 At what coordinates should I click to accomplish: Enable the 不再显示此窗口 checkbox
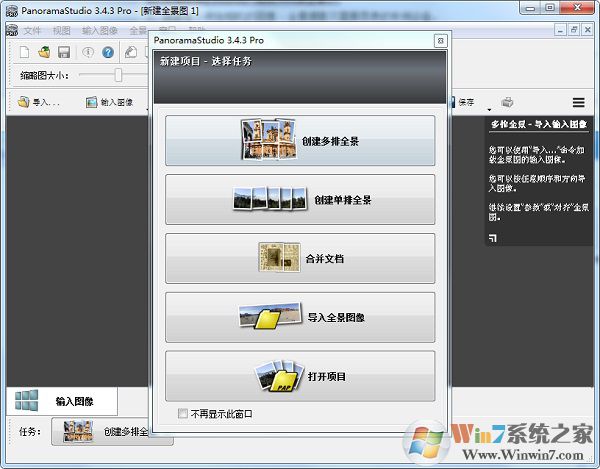pyautogui.click(x=181, y=413)
